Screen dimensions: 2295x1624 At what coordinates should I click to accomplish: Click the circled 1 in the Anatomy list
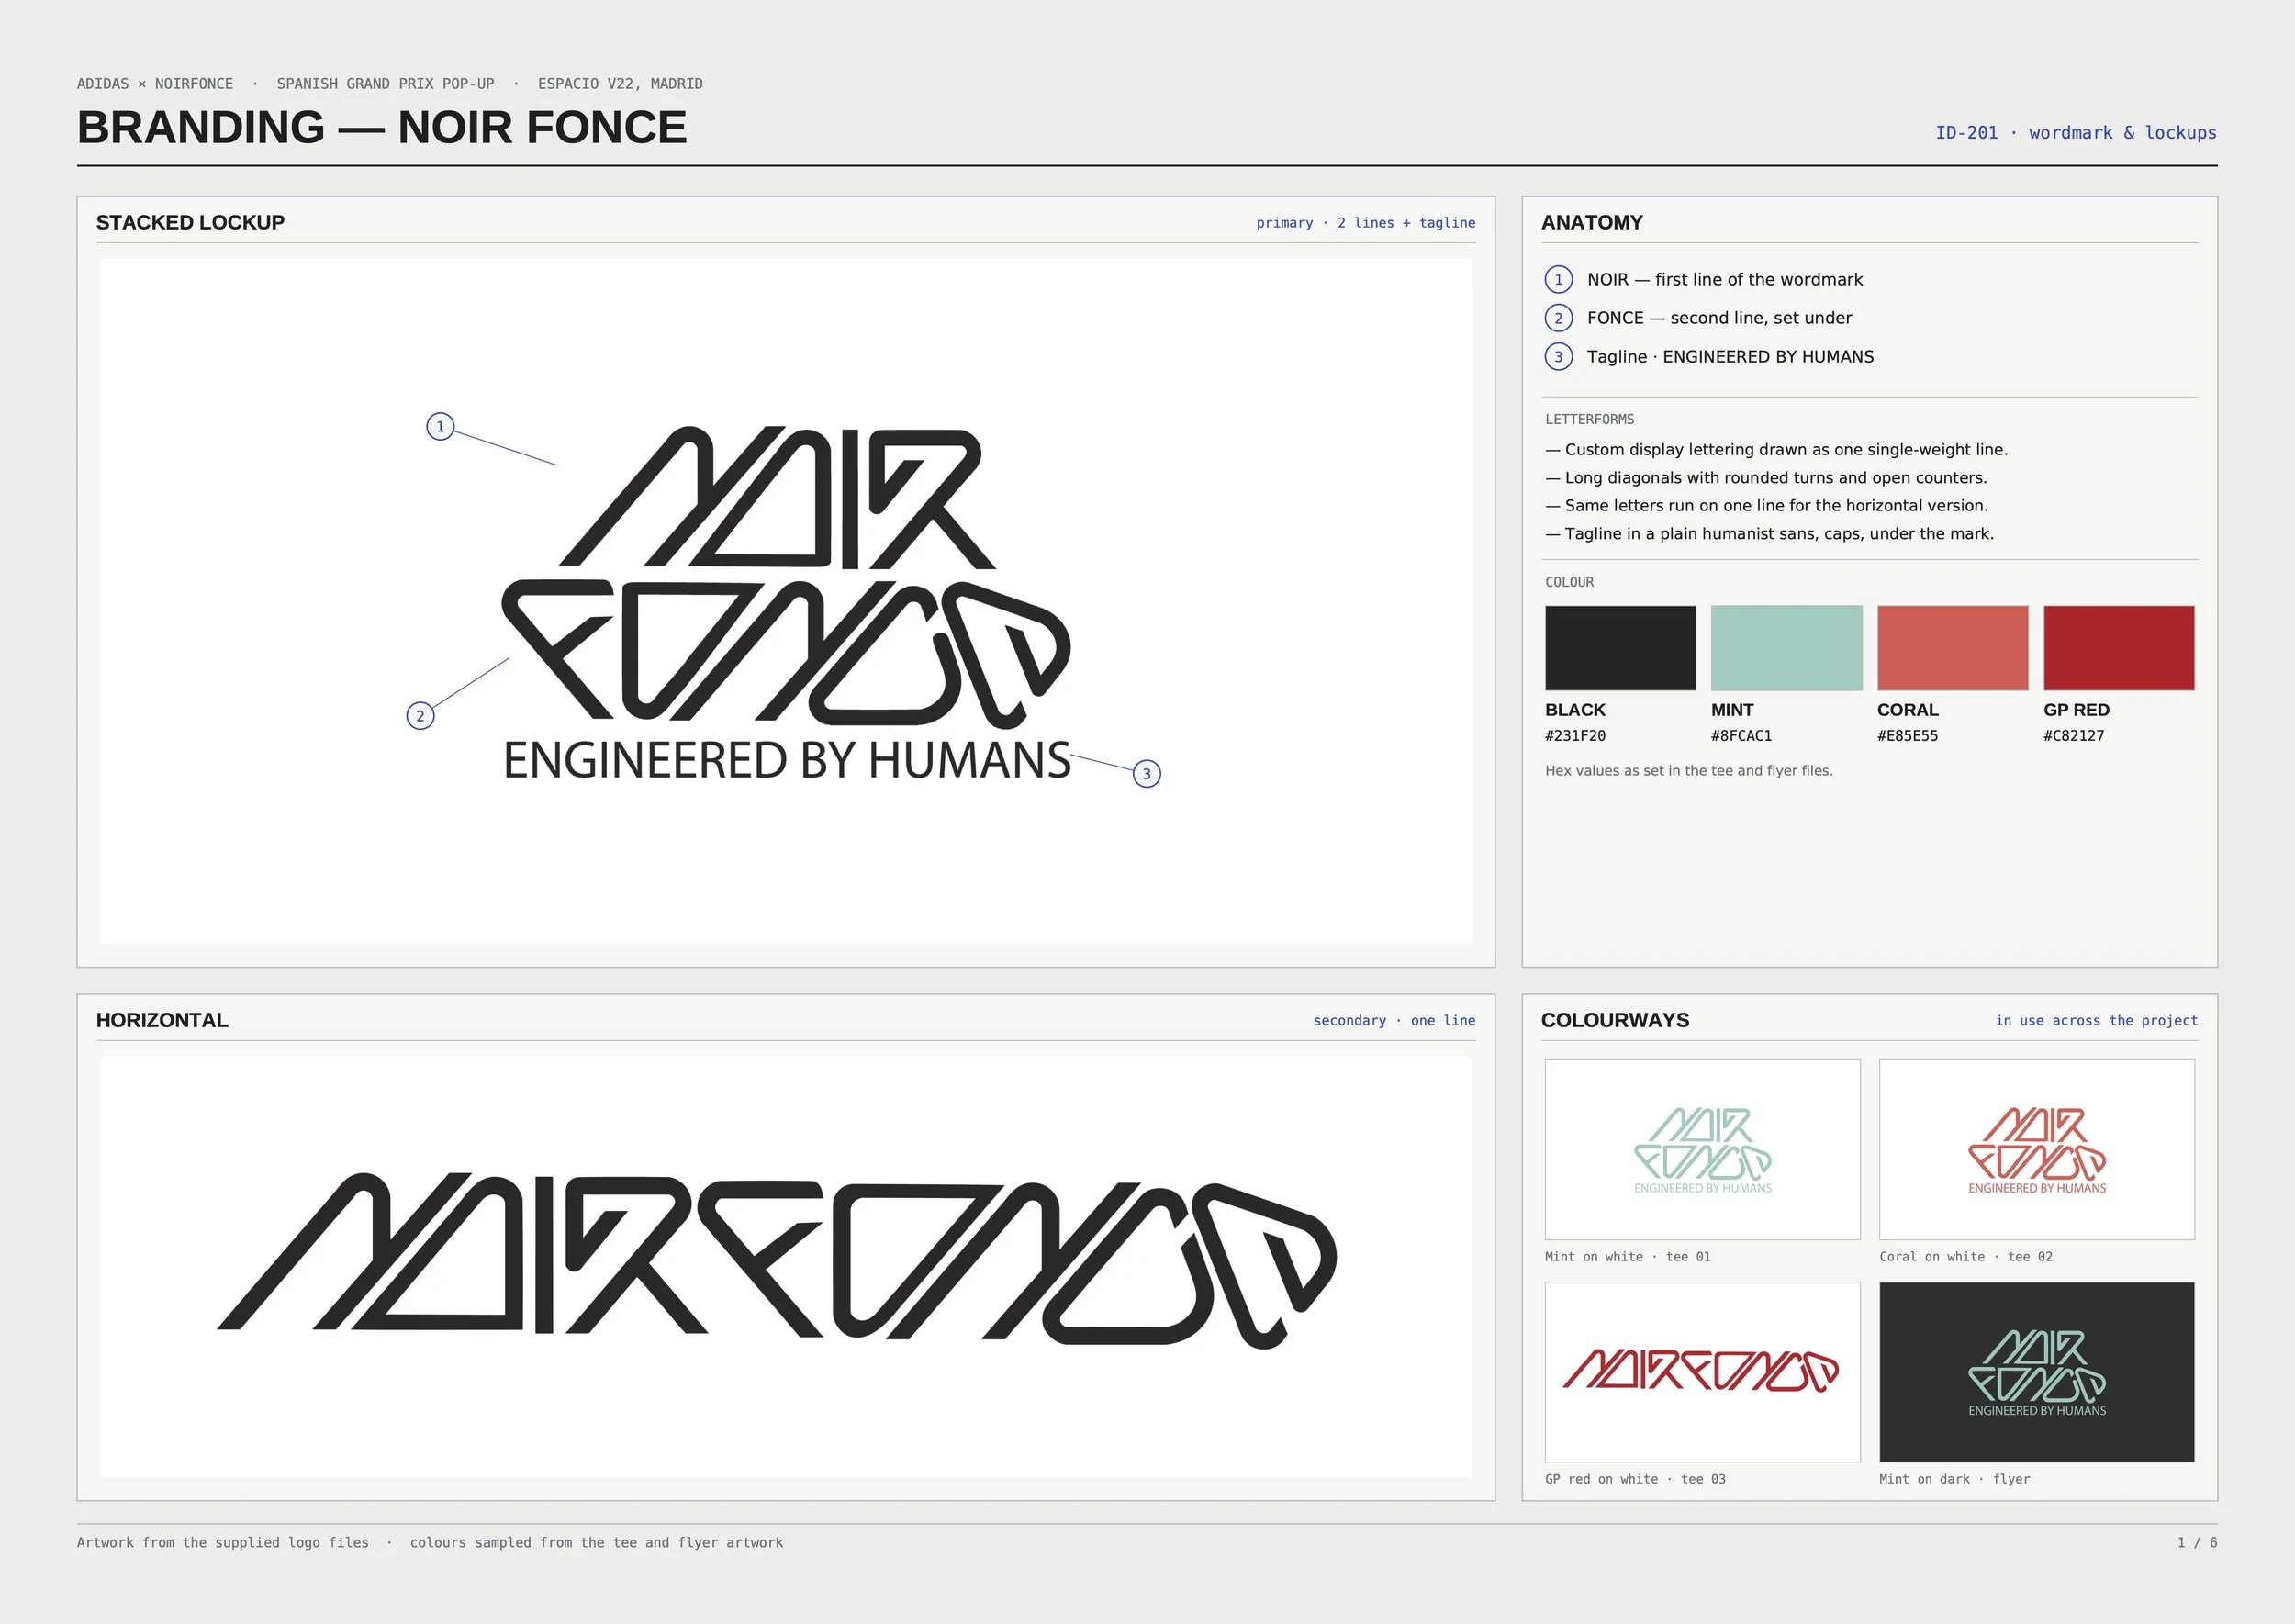(x=1558, y=280)
